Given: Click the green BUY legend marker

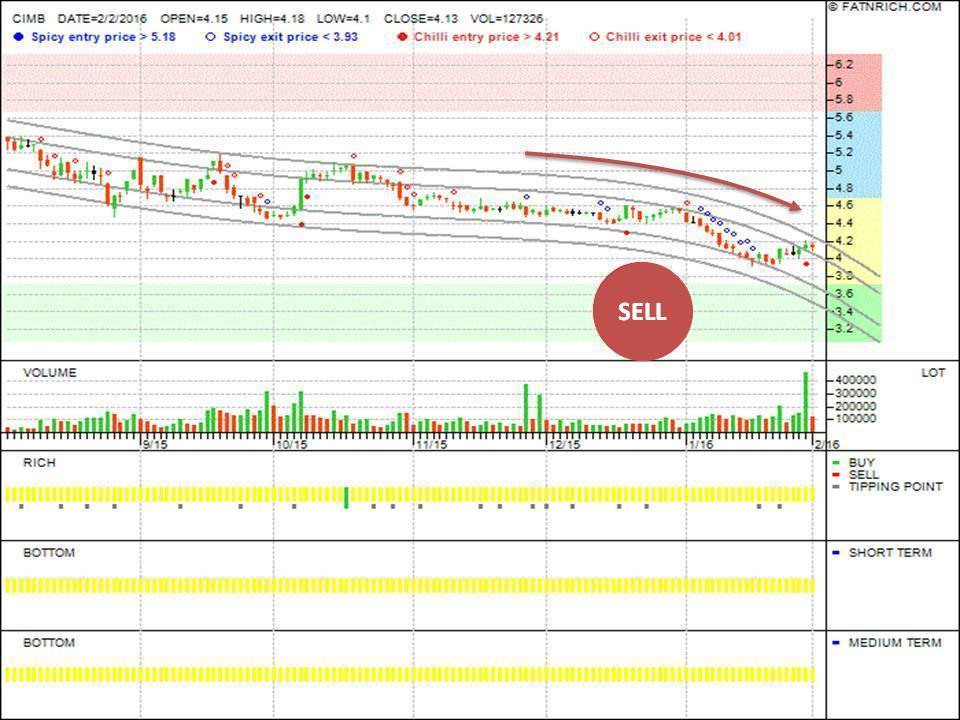Looking at the screenshot, I should coord(836,464).
